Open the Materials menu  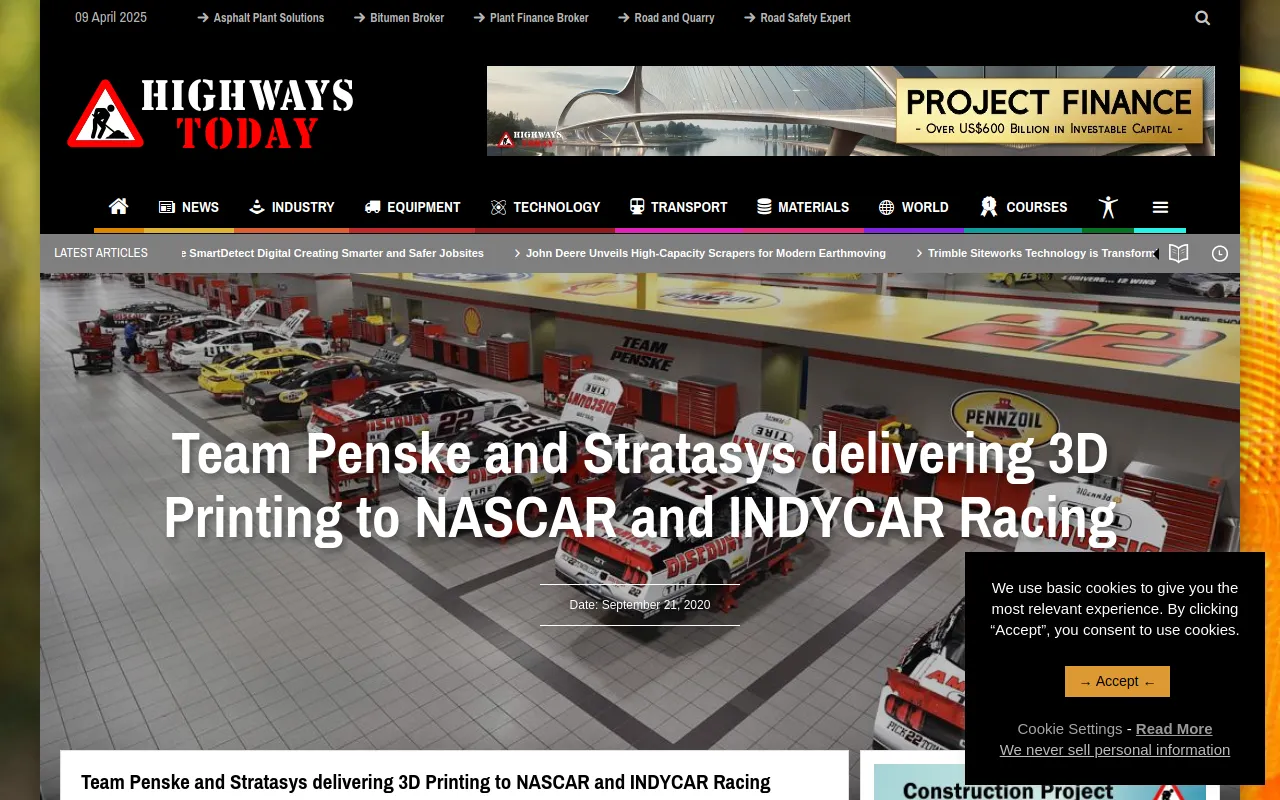(x=803, y=207)
